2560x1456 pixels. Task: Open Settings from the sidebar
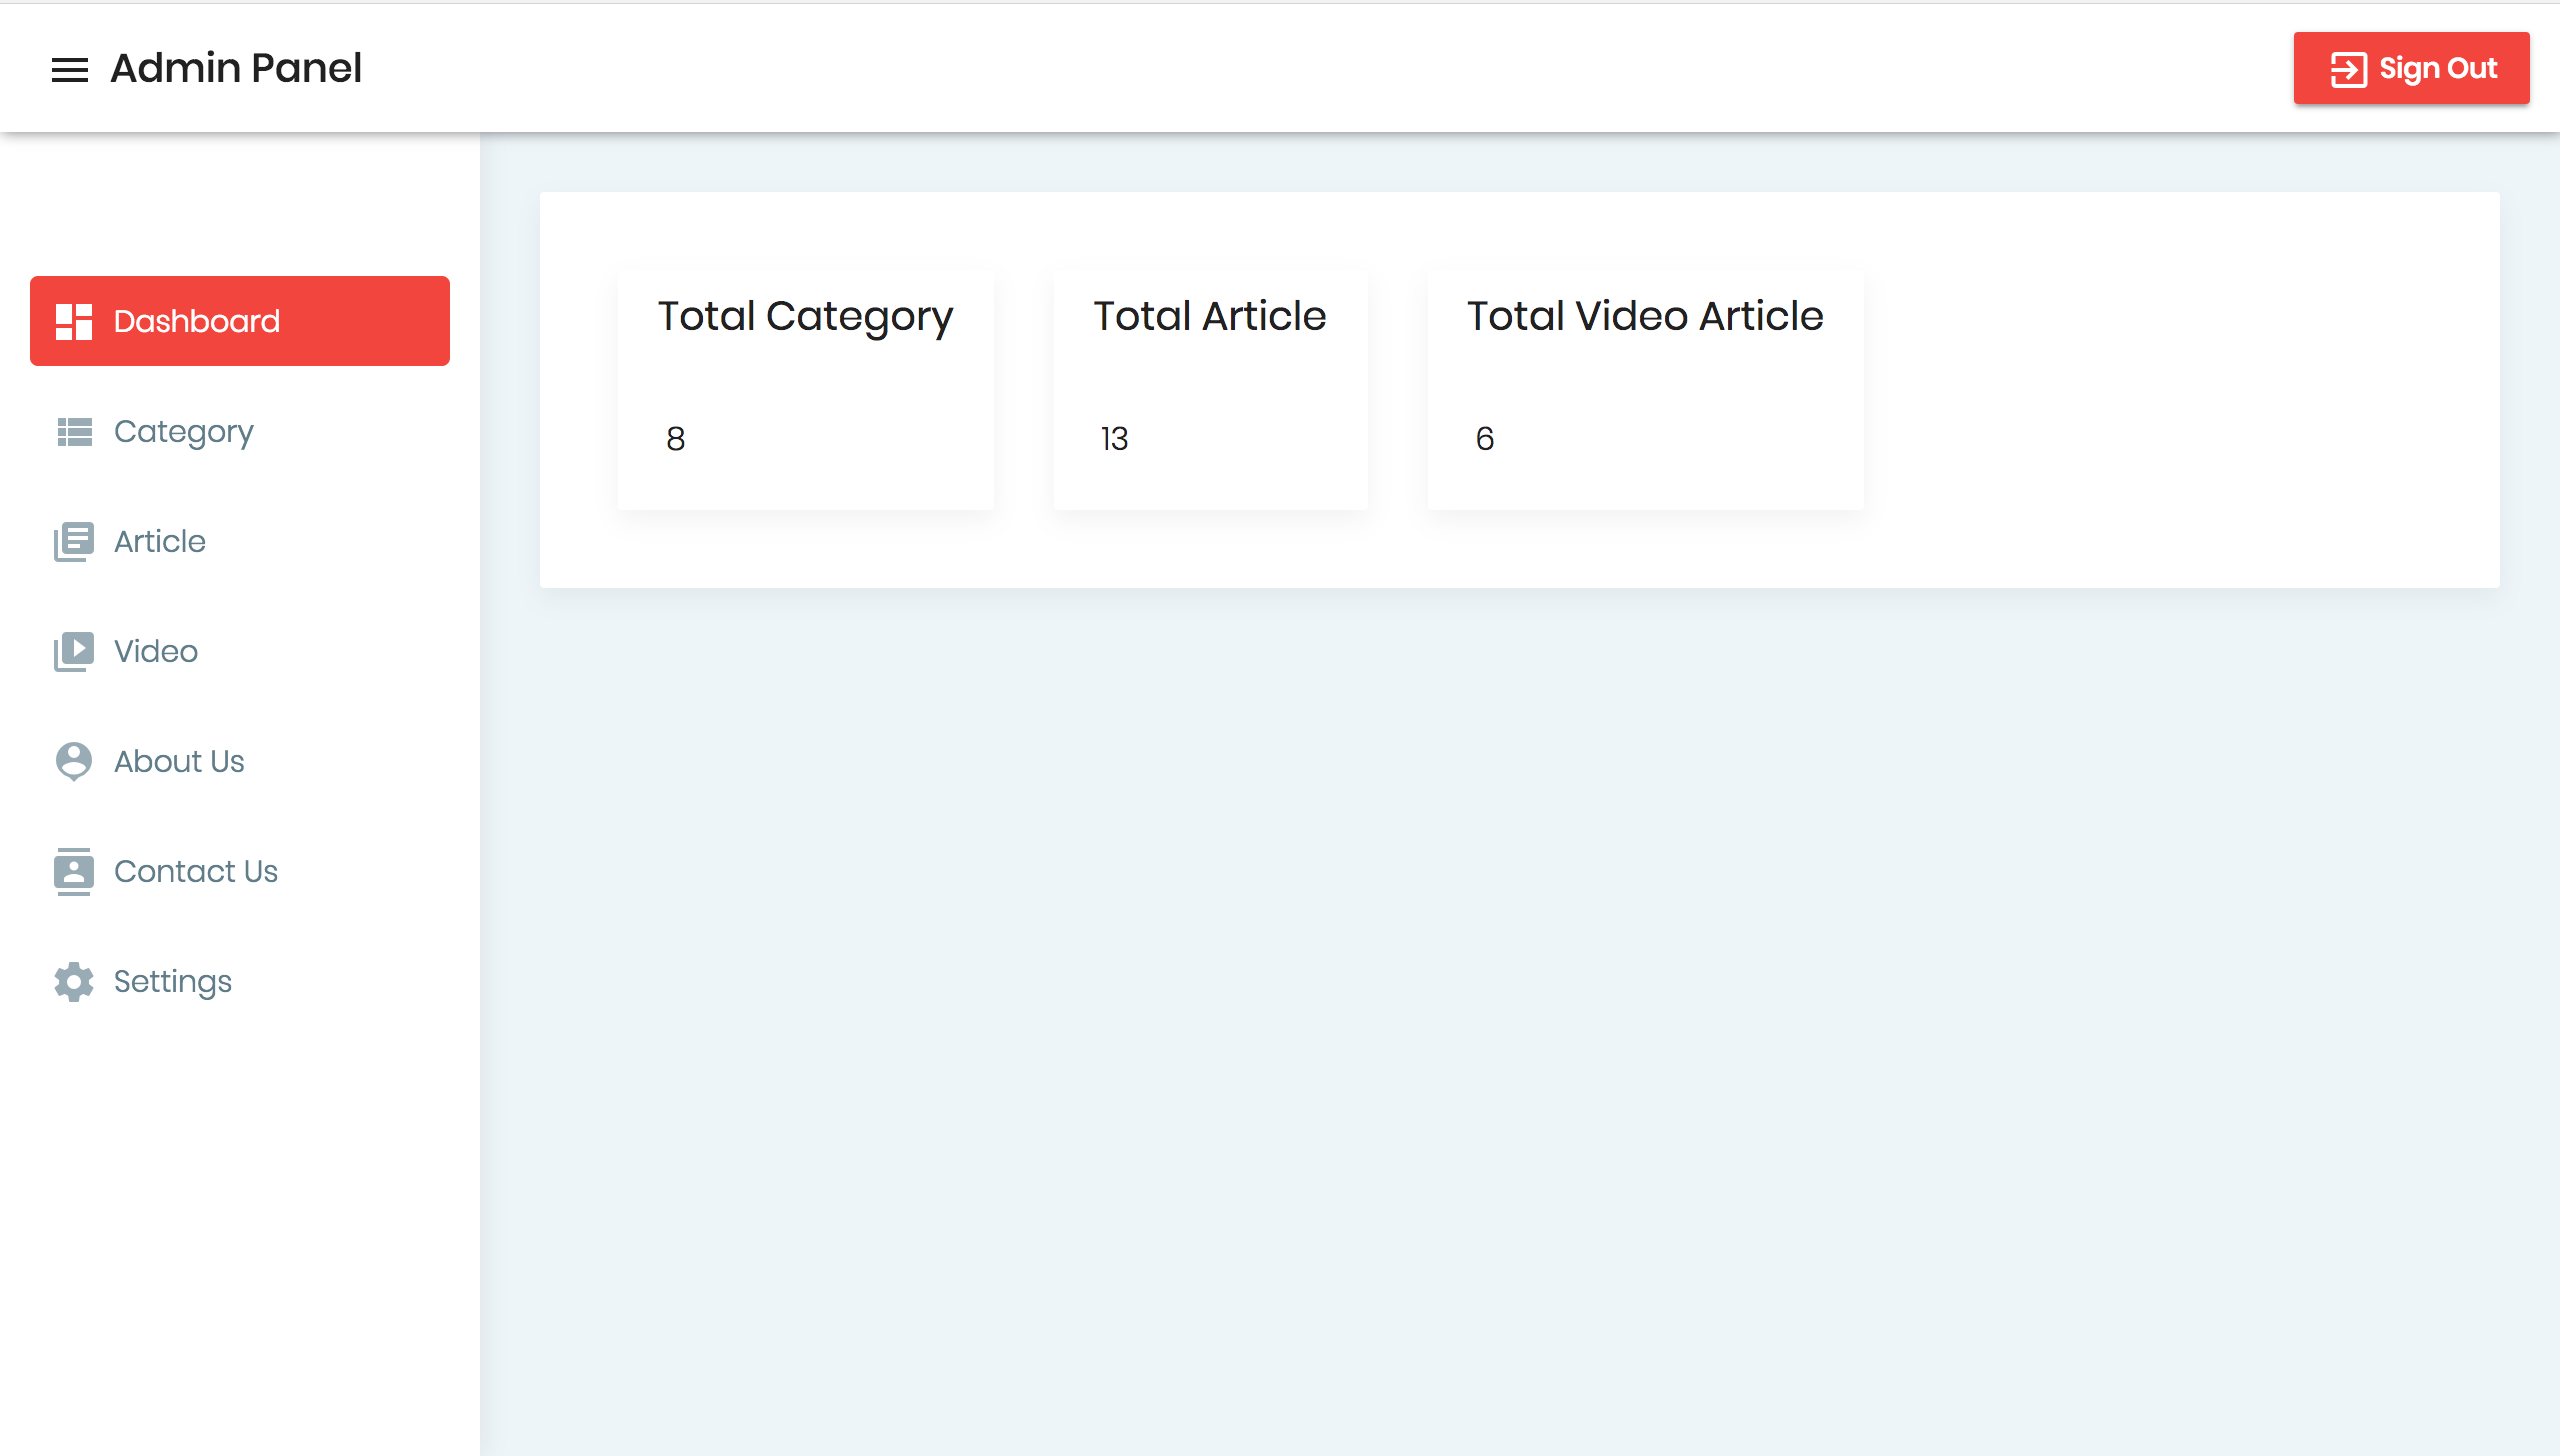pyautogui.click(x=173, y=981)
